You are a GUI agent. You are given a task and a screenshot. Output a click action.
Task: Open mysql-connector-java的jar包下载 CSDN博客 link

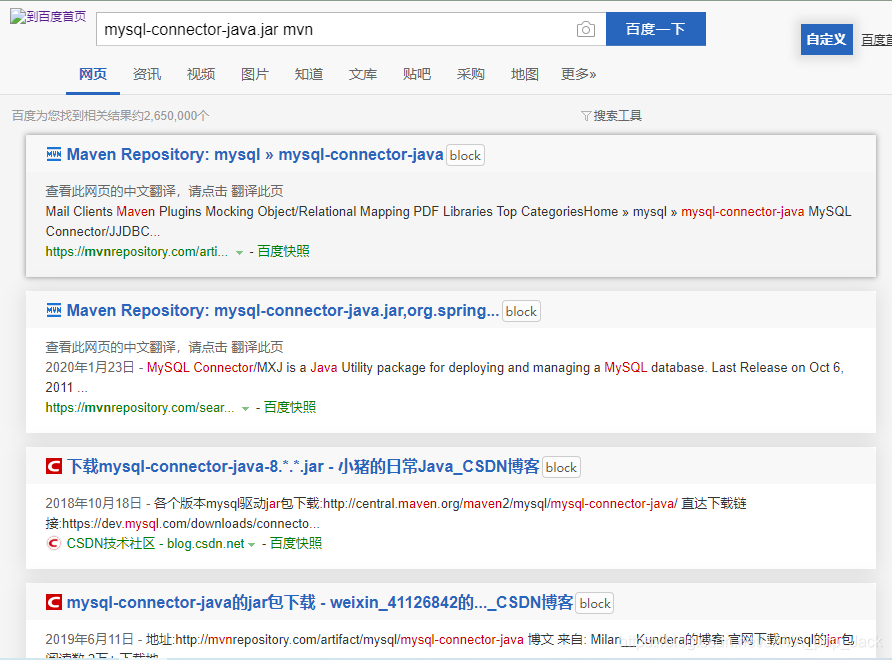320,602
